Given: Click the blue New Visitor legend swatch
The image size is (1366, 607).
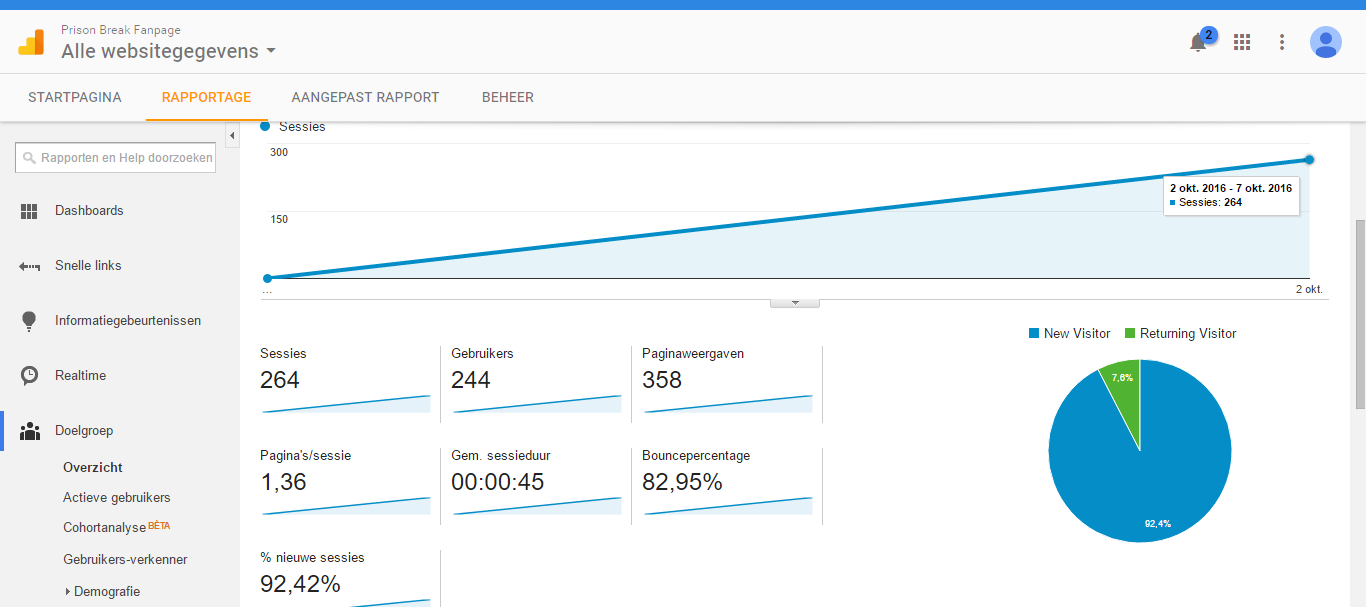Looking at the screenshot, I should [1034, 334].
